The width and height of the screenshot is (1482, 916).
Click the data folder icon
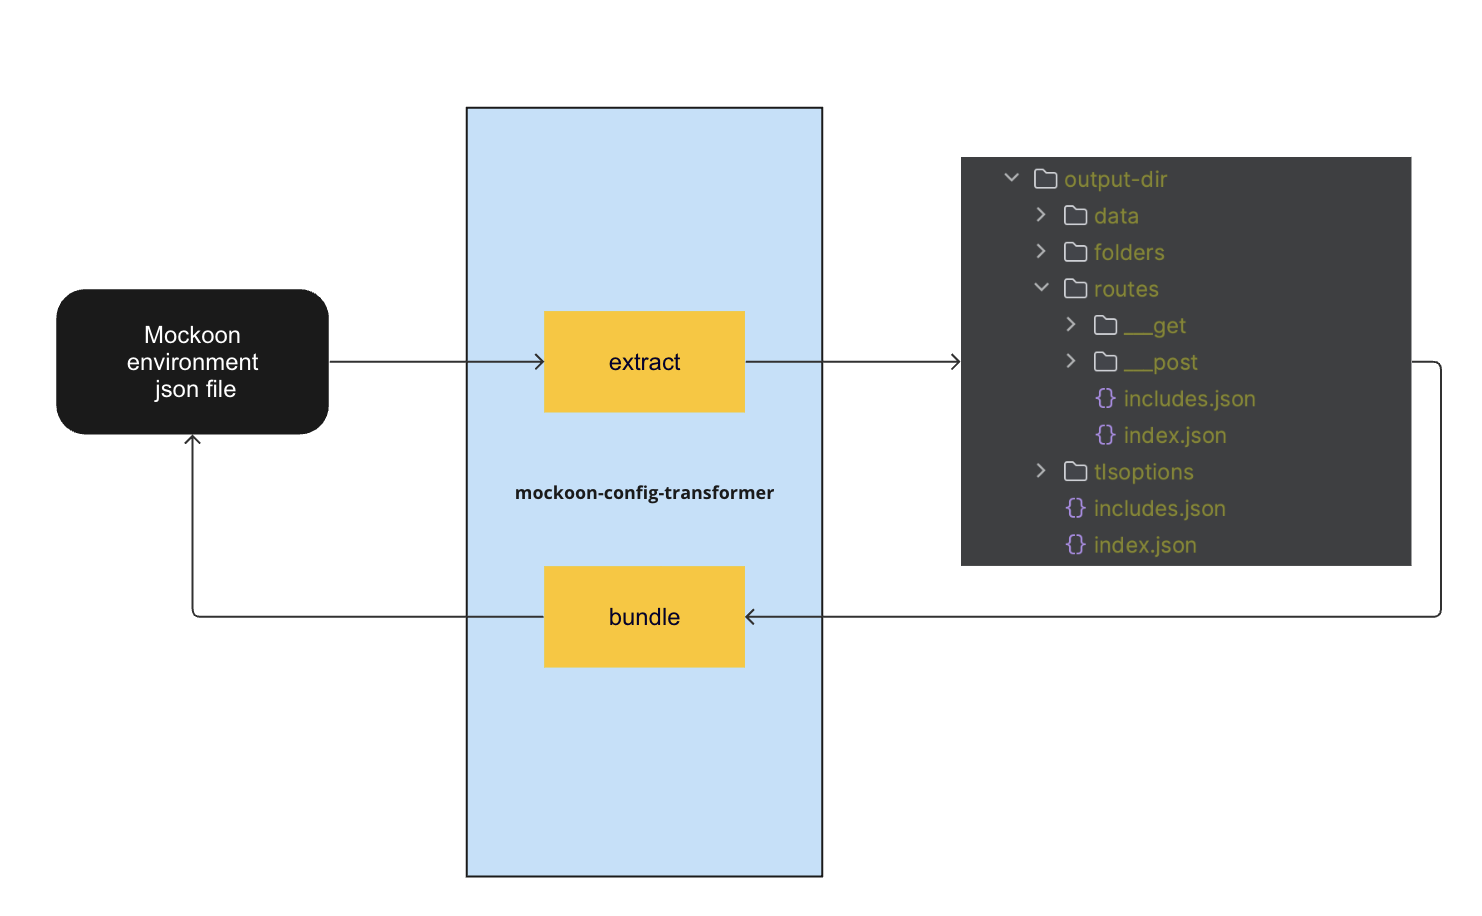[x=1076, y=216]
